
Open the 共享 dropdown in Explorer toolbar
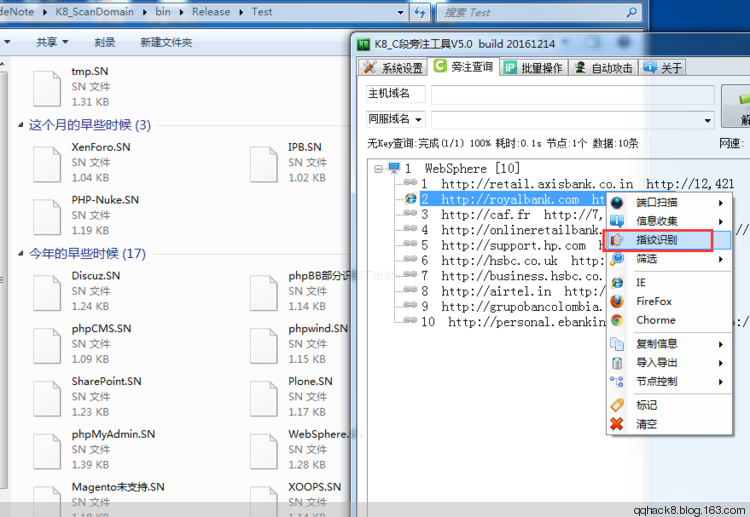pos(52,42)
